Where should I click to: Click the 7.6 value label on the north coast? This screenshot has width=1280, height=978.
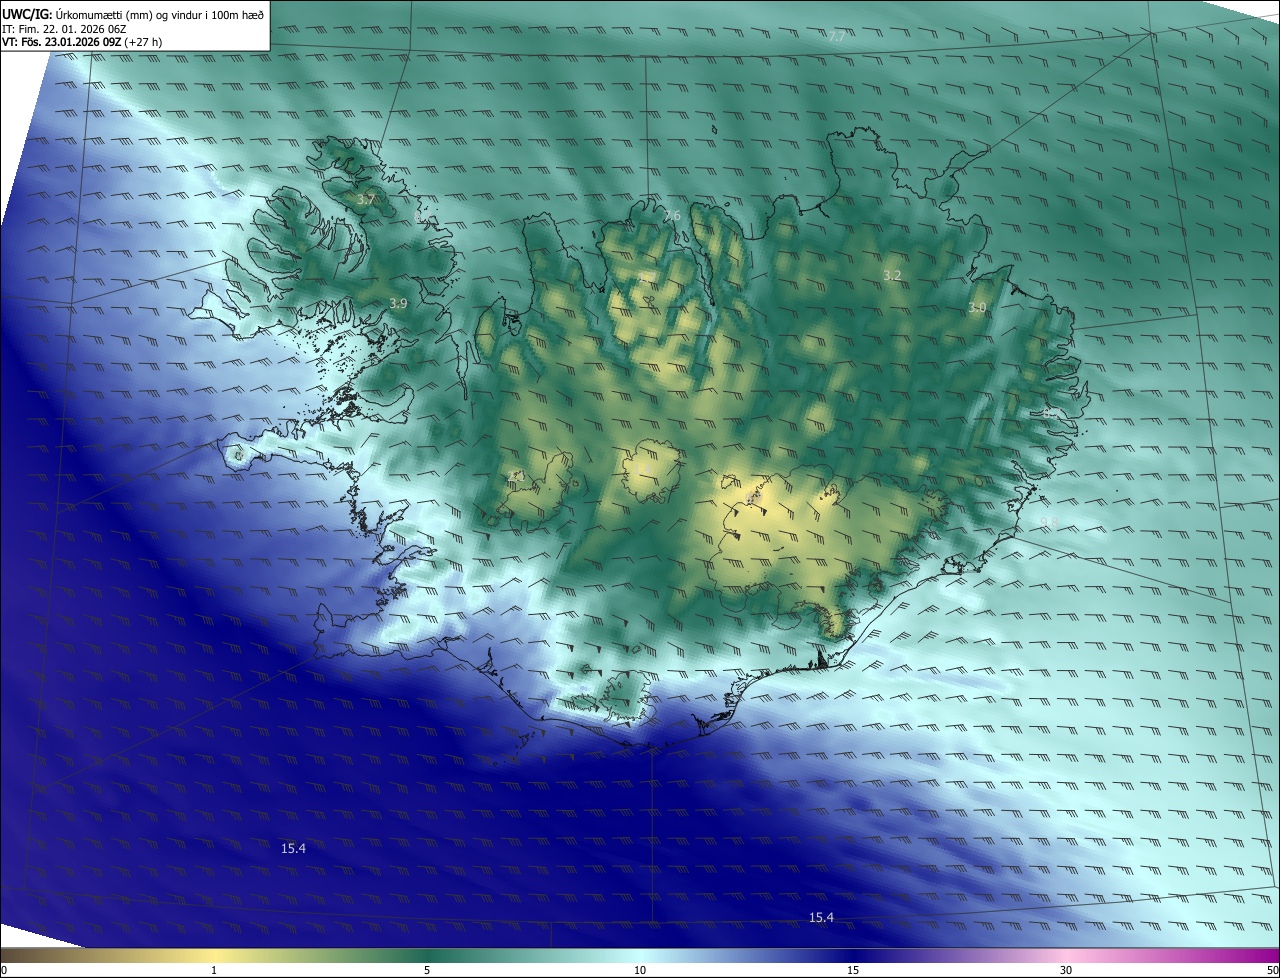coord(672,216)
